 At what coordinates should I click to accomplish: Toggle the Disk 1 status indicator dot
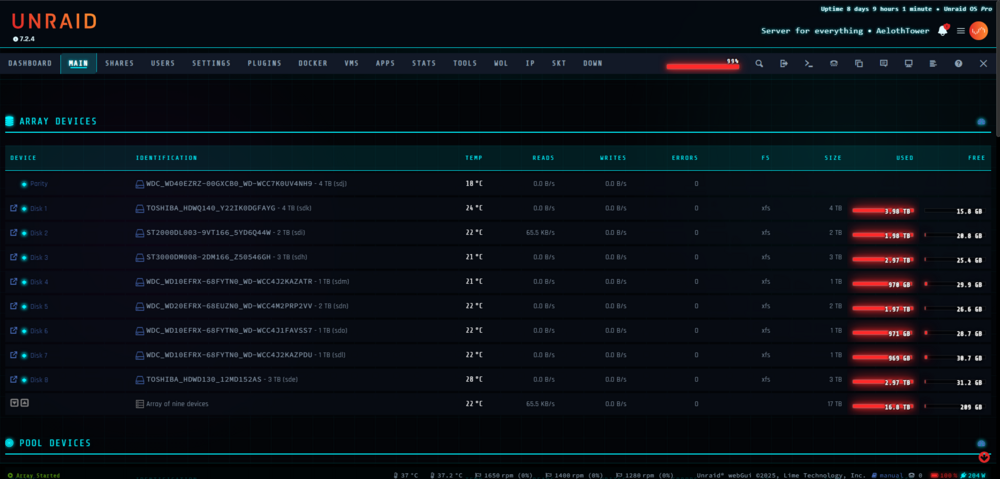click(24, 209)
